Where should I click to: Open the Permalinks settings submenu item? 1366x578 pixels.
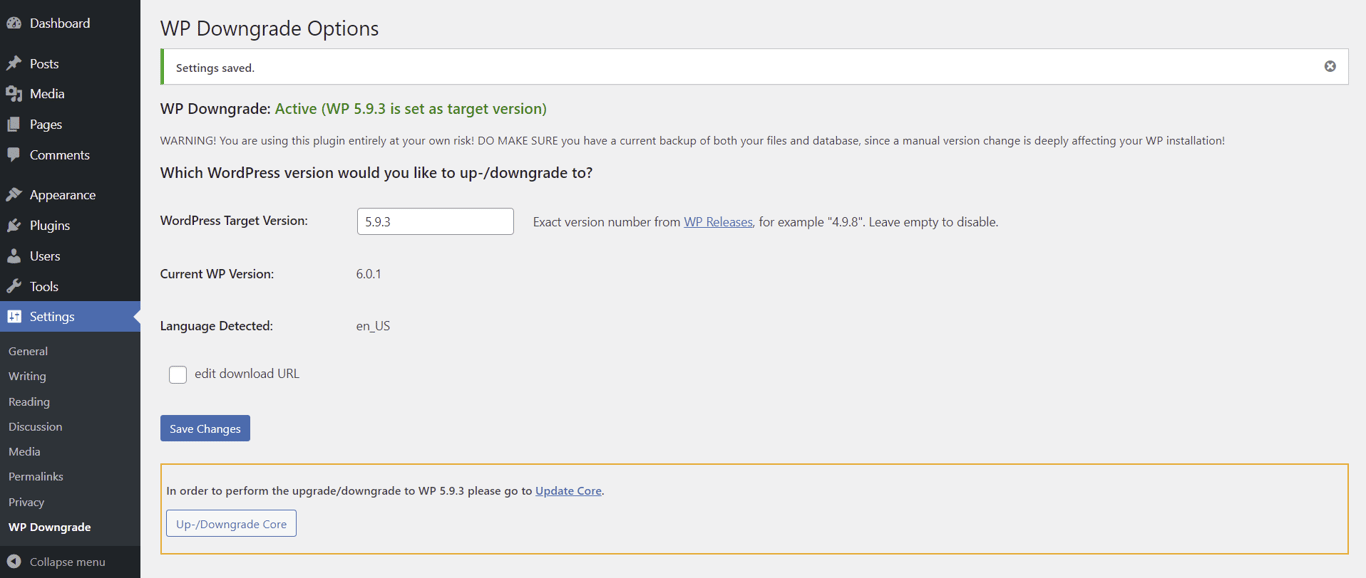coord(36,477)
